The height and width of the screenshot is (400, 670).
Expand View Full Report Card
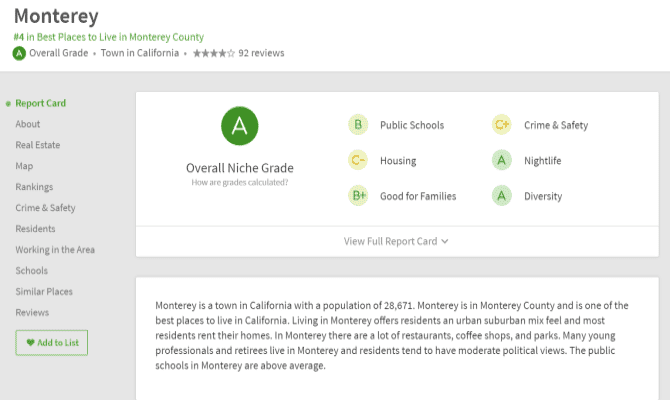pos(396,241)
